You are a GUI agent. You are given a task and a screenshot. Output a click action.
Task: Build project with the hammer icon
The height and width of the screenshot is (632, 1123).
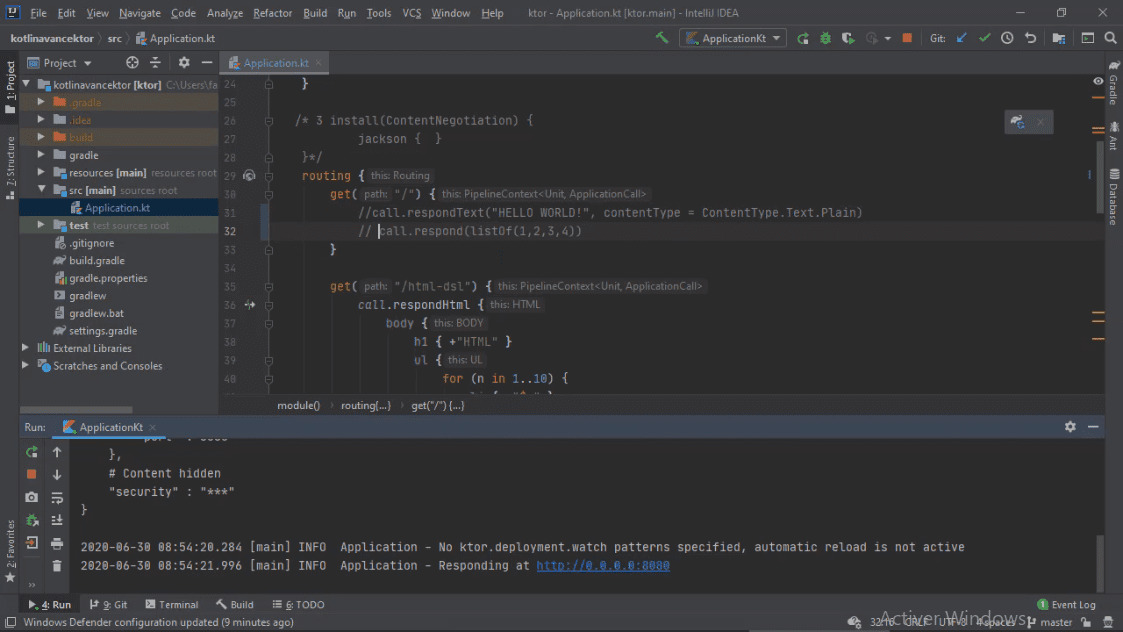click(662, 38)
